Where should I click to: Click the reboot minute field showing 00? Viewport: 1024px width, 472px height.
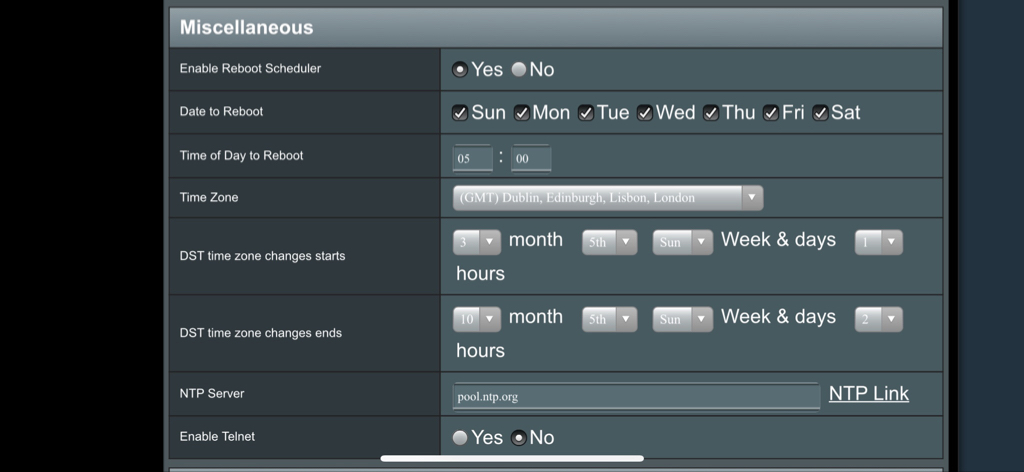tap(531, 159)
